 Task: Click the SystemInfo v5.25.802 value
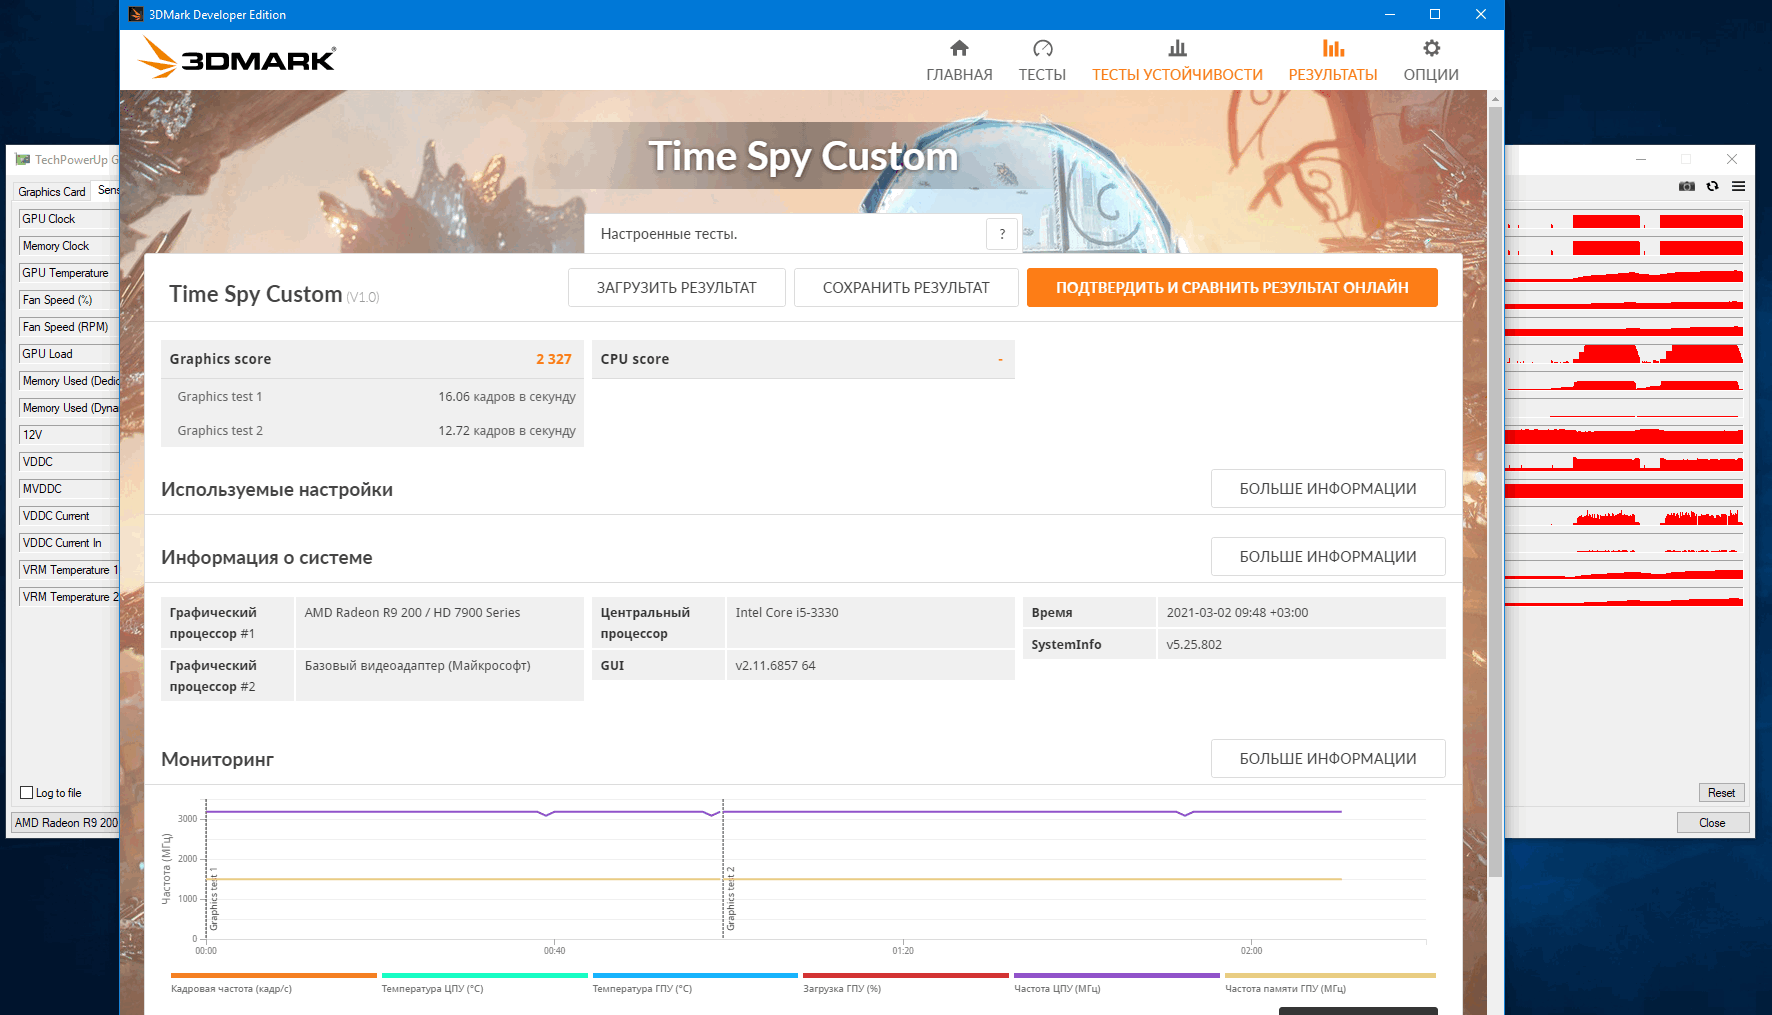point(1194,645)
